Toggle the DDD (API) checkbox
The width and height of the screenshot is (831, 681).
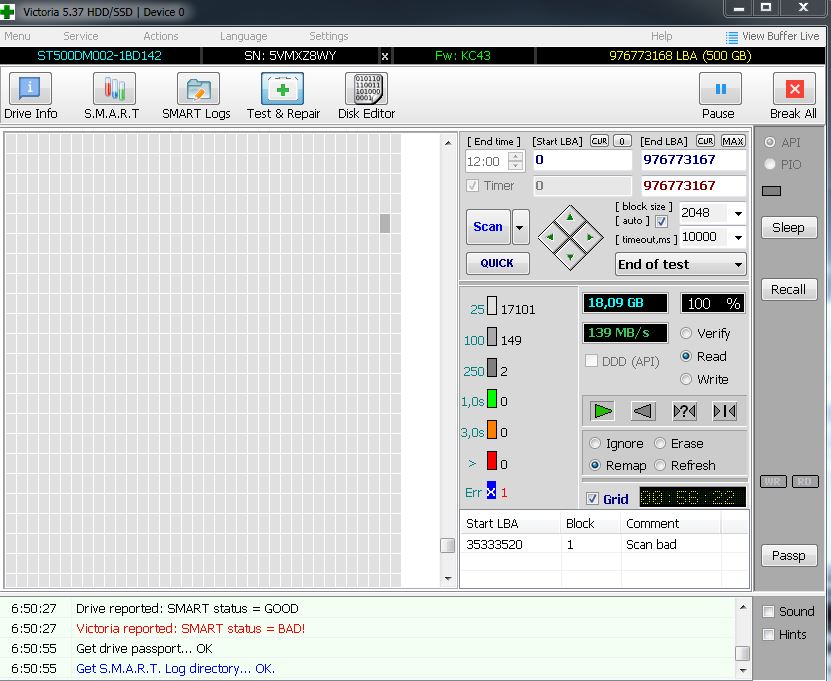pyautogui.click(x=591, y=361)
